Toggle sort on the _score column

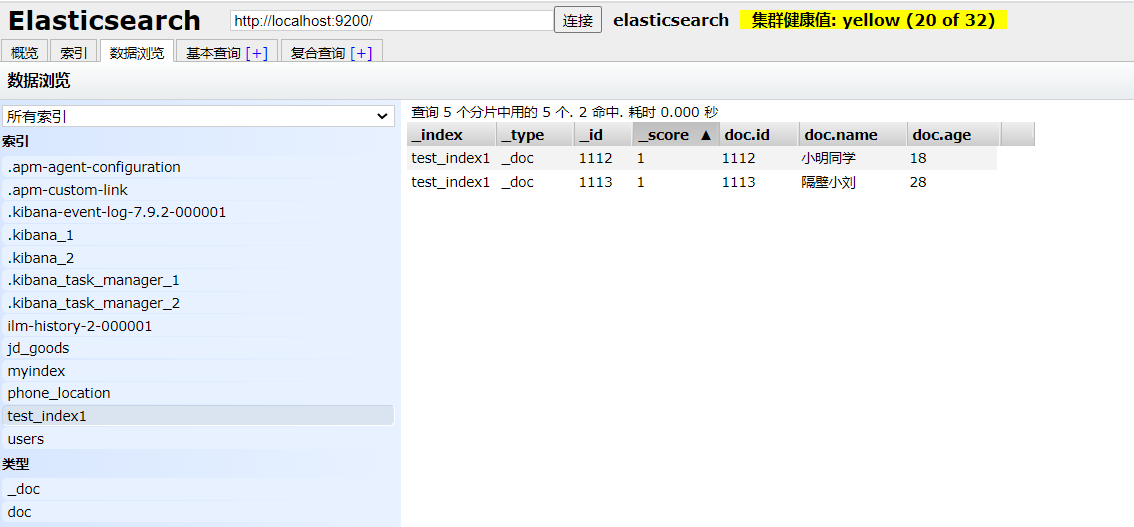tap(675, 134)
